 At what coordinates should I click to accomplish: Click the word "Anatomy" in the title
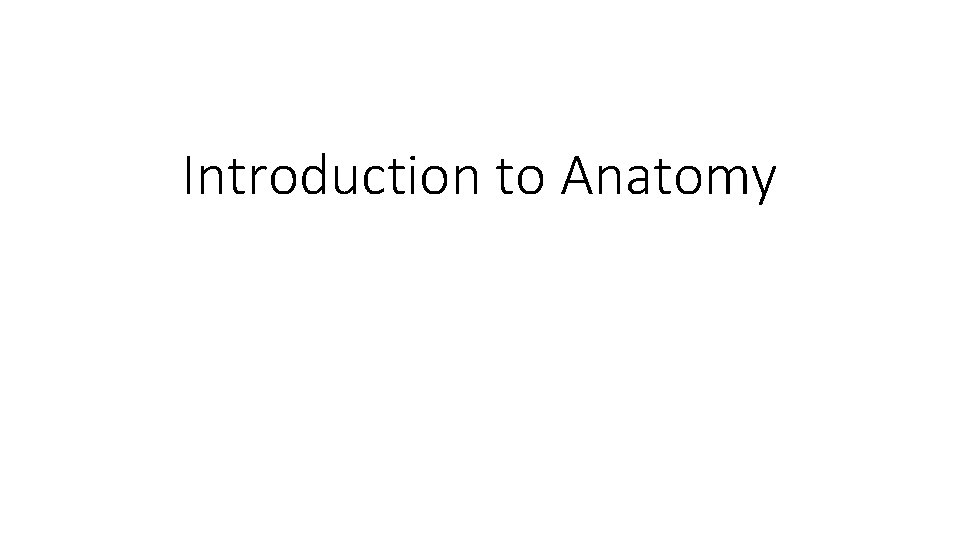[x=667, y=178]
